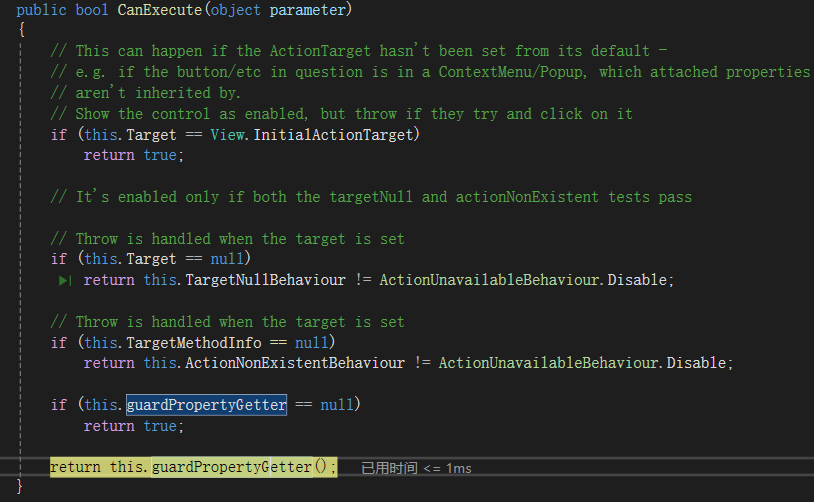Click the green Run to Click icon
Screen dimensions: 814x502
(x=65, y=281)
